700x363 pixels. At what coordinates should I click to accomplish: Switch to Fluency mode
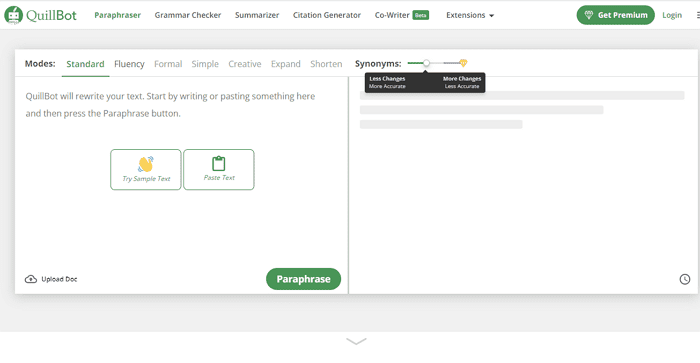pyautogui.click(x=129, y=64)
